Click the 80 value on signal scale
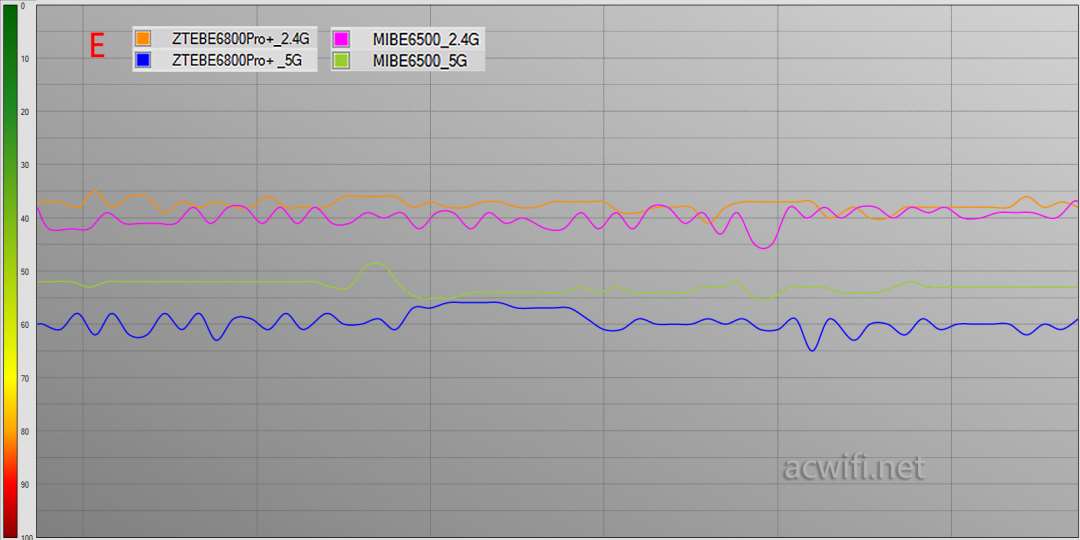This screenshot has height=540, width=1080. 24,431
